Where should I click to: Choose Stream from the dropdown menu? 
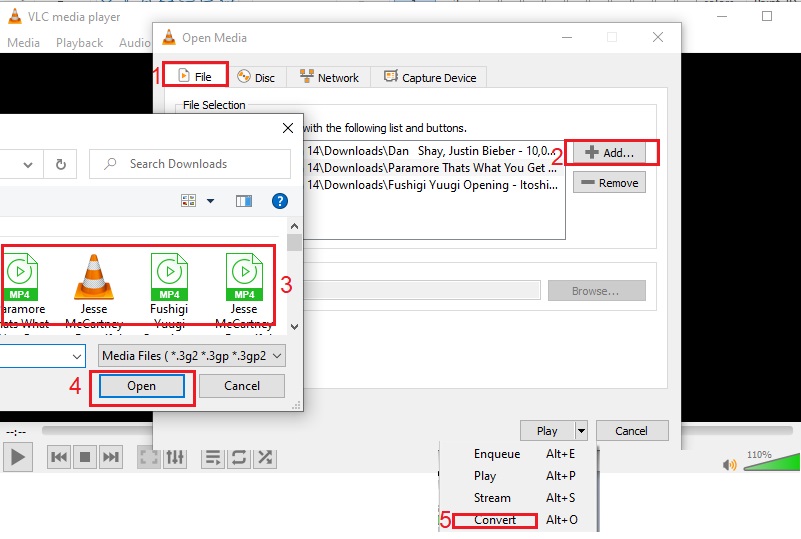click(x=517, y=498)
